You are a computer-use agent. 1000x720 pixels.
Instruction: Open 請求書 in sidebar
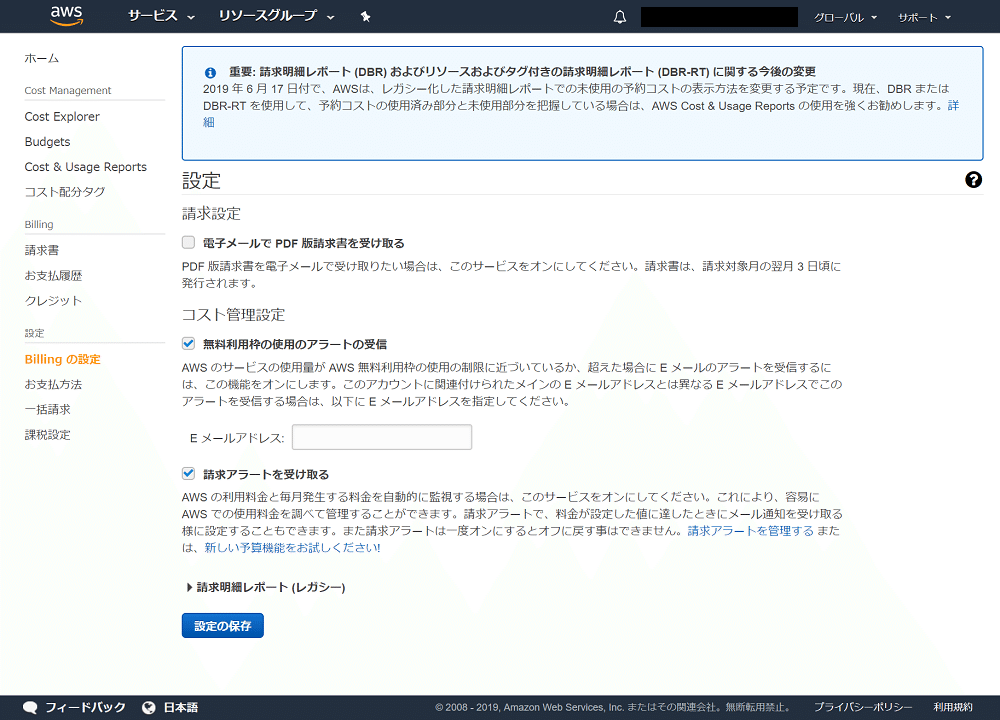(41, 251)
